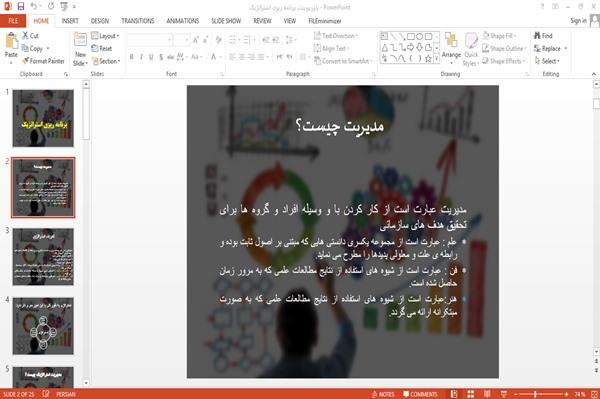Viewport: 600px width, 399px height.
Task: Open the Align Text dropdown
Action: (x=331, y=49)
